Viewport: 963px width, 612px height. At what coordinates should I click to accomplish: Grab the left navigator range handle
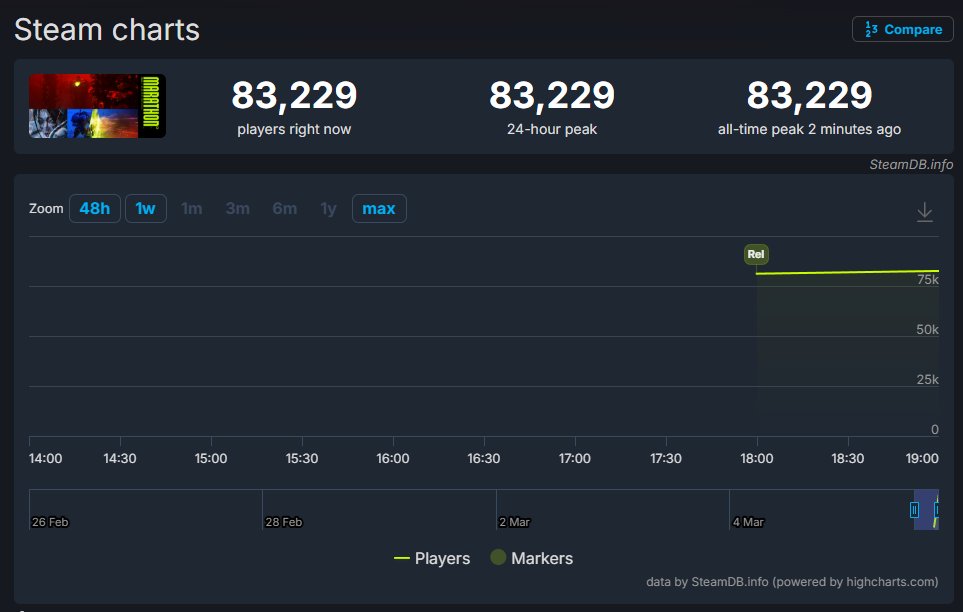(914, 509)
